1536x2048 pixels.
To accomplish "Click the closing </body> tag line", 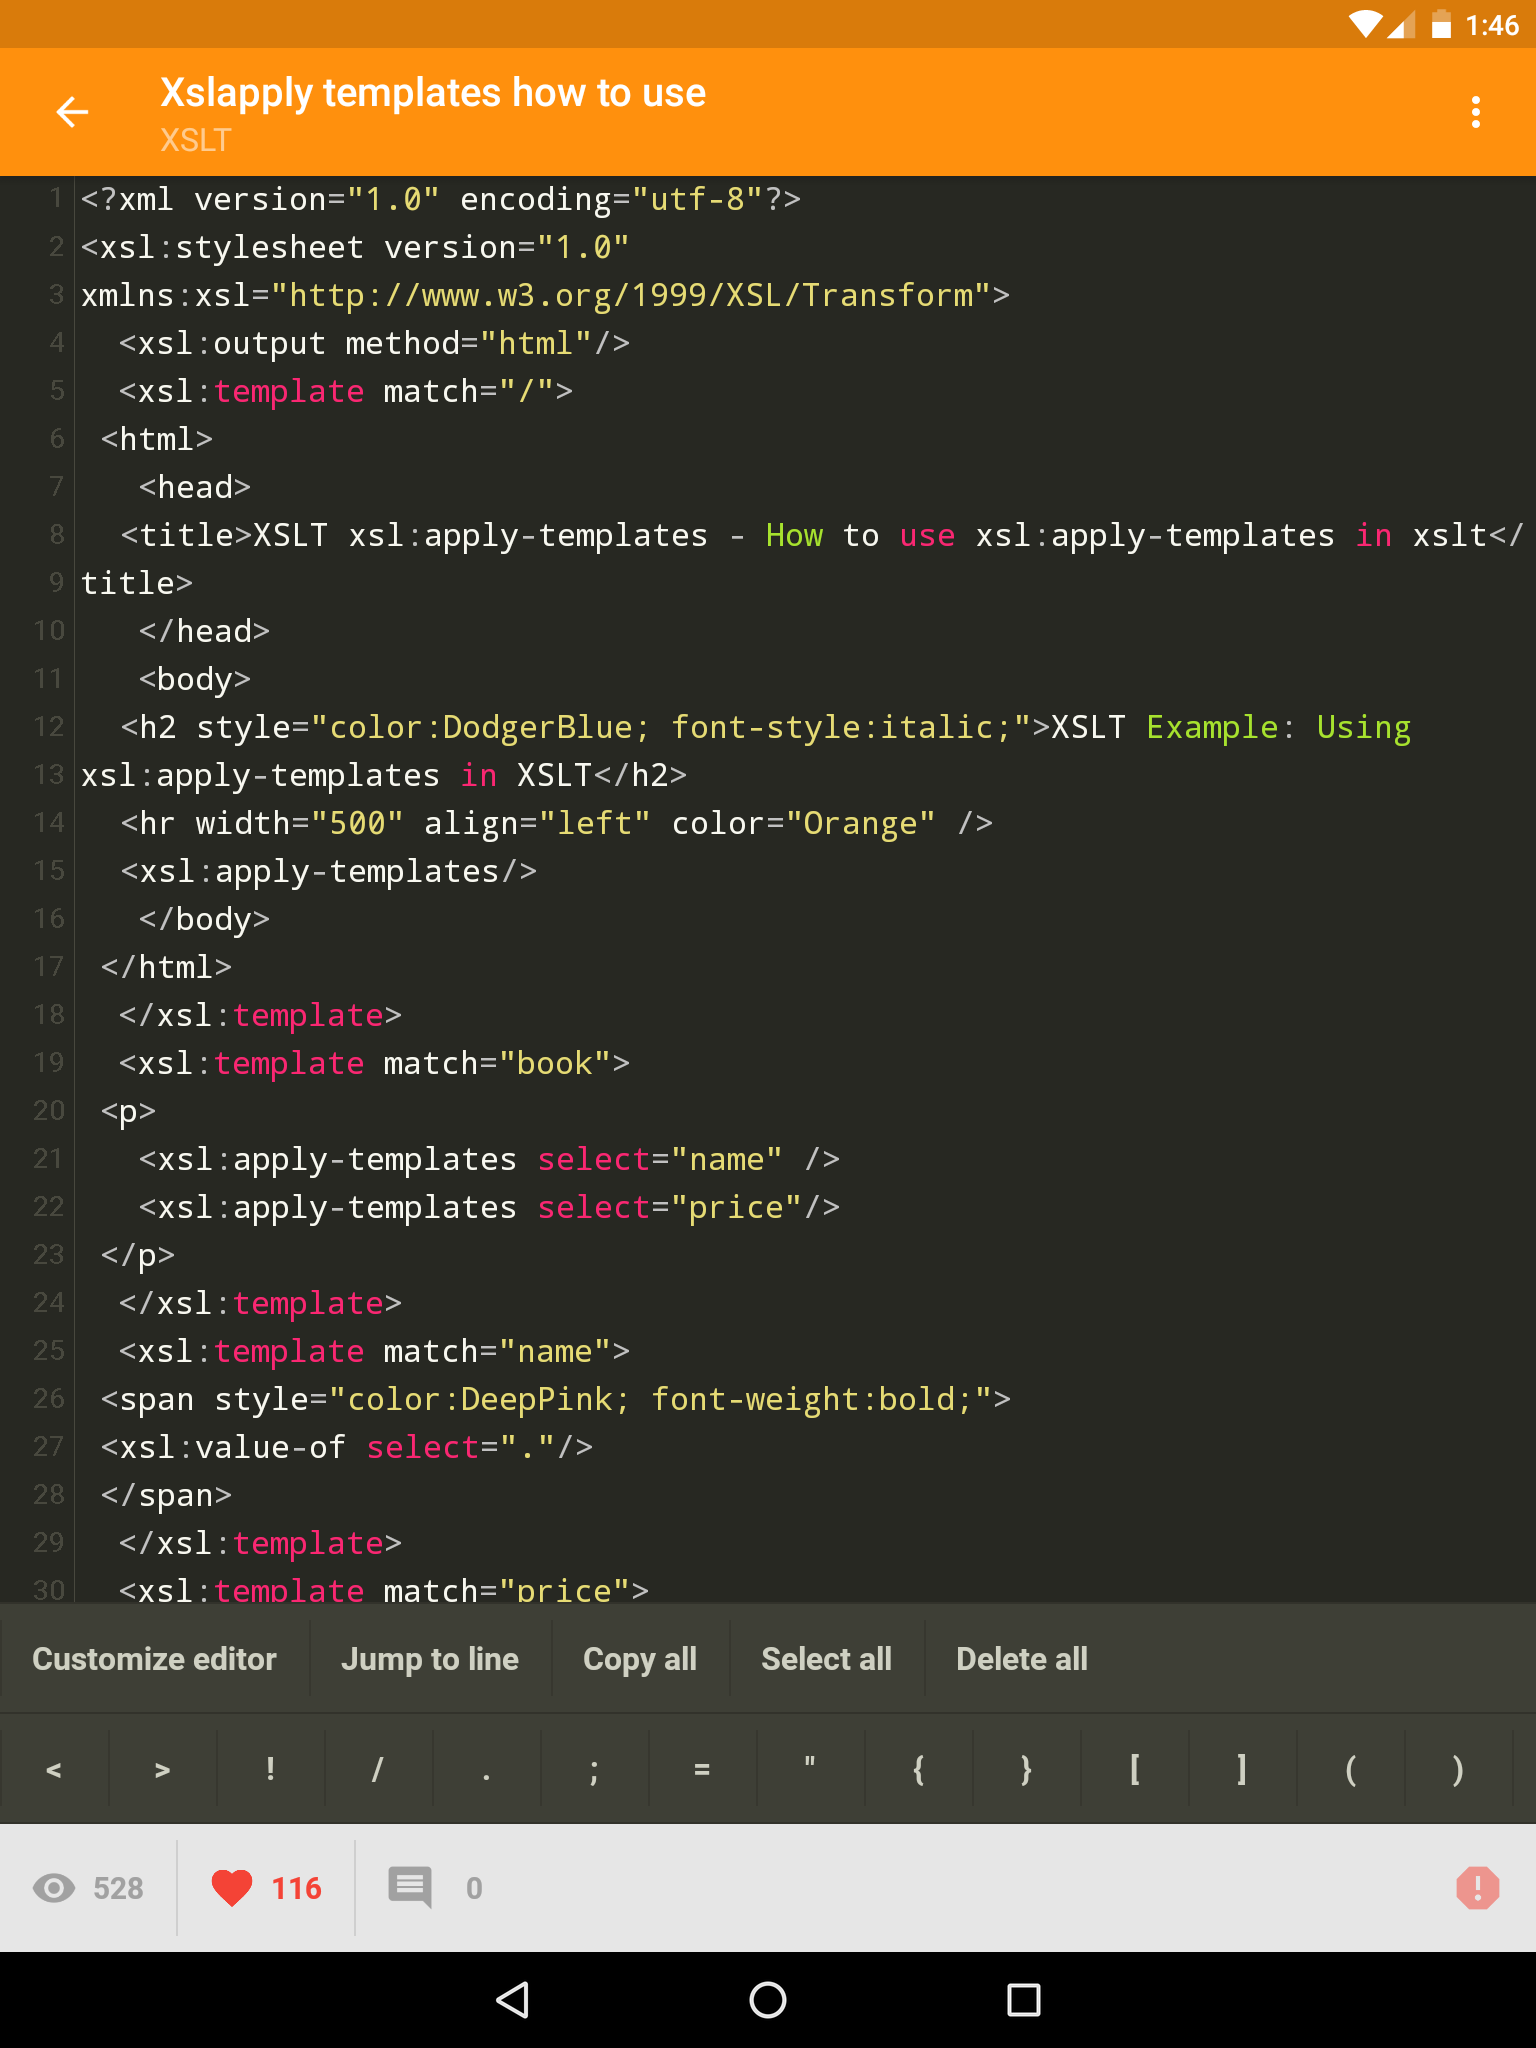I will click(204, 919).
